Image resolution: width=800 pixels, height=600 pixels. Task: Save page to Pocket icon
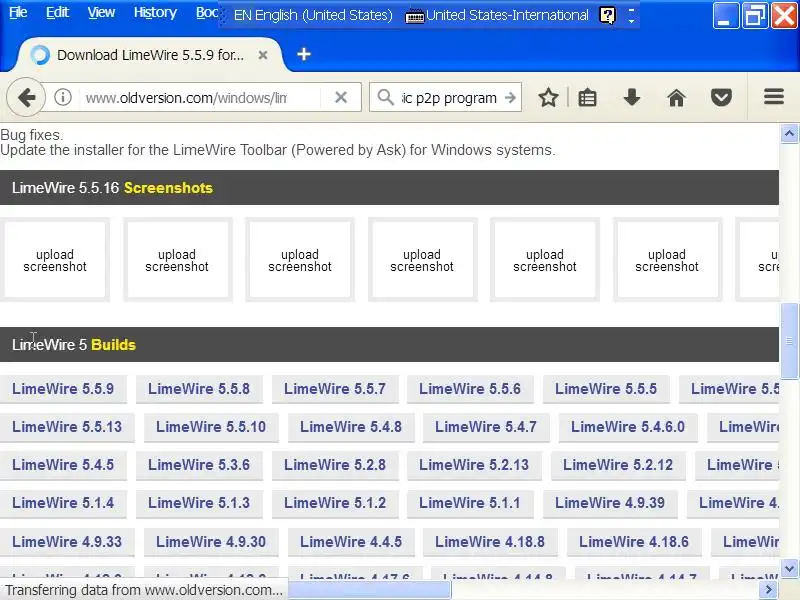(721, 97)
